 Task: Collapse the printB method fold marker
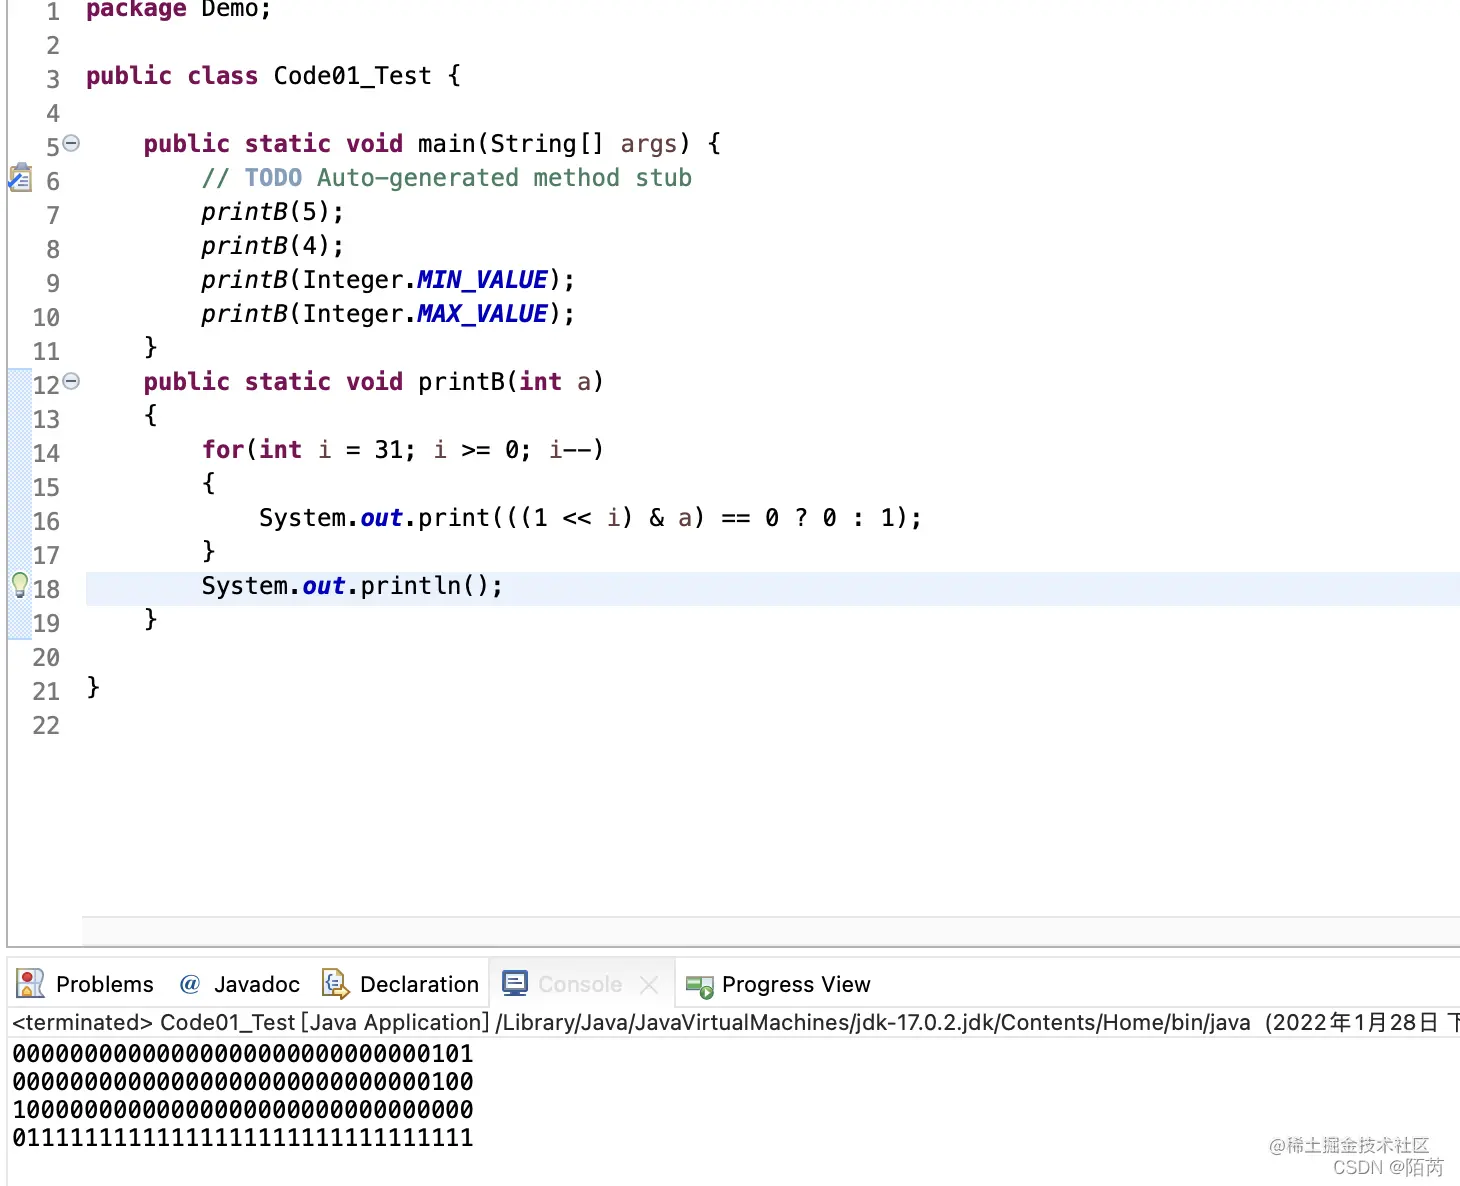[x=71, y=381]
